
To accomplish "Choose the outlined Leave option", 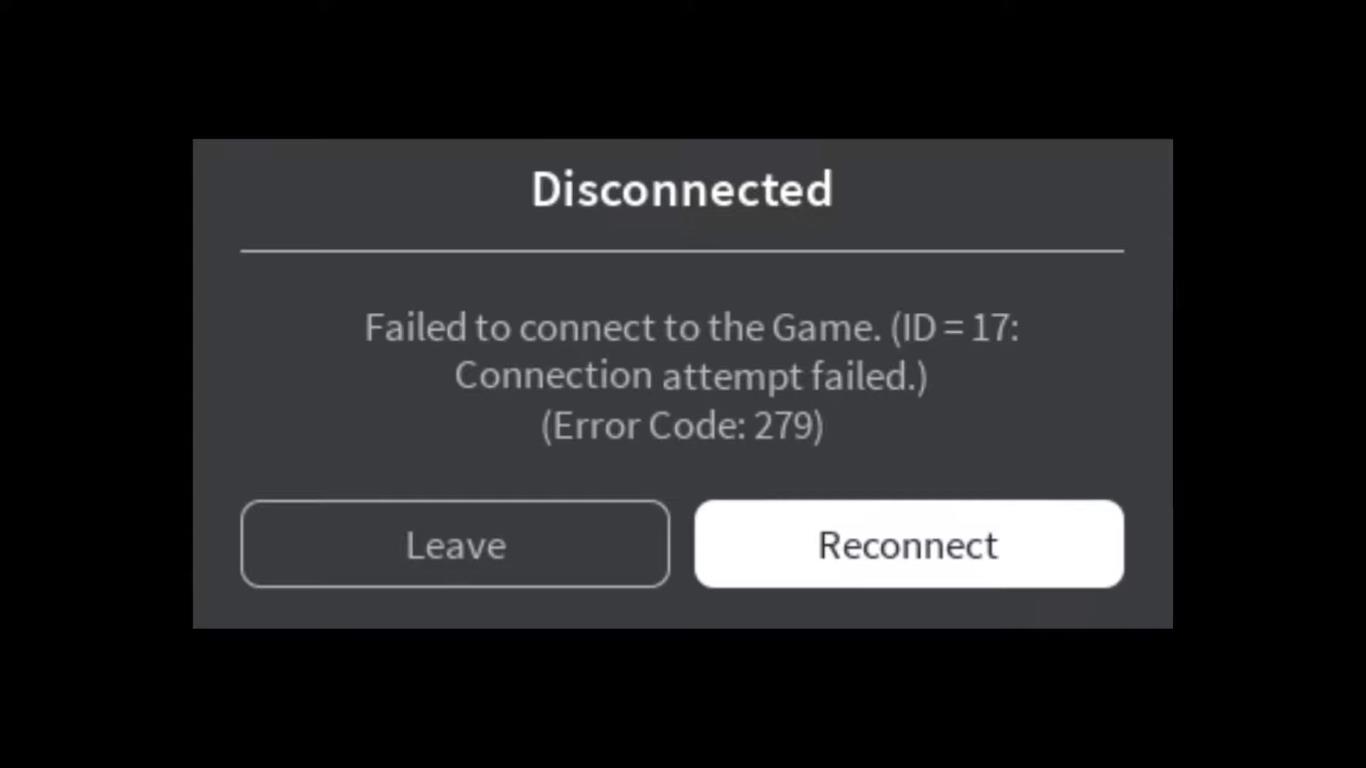I will pos(455,544).
